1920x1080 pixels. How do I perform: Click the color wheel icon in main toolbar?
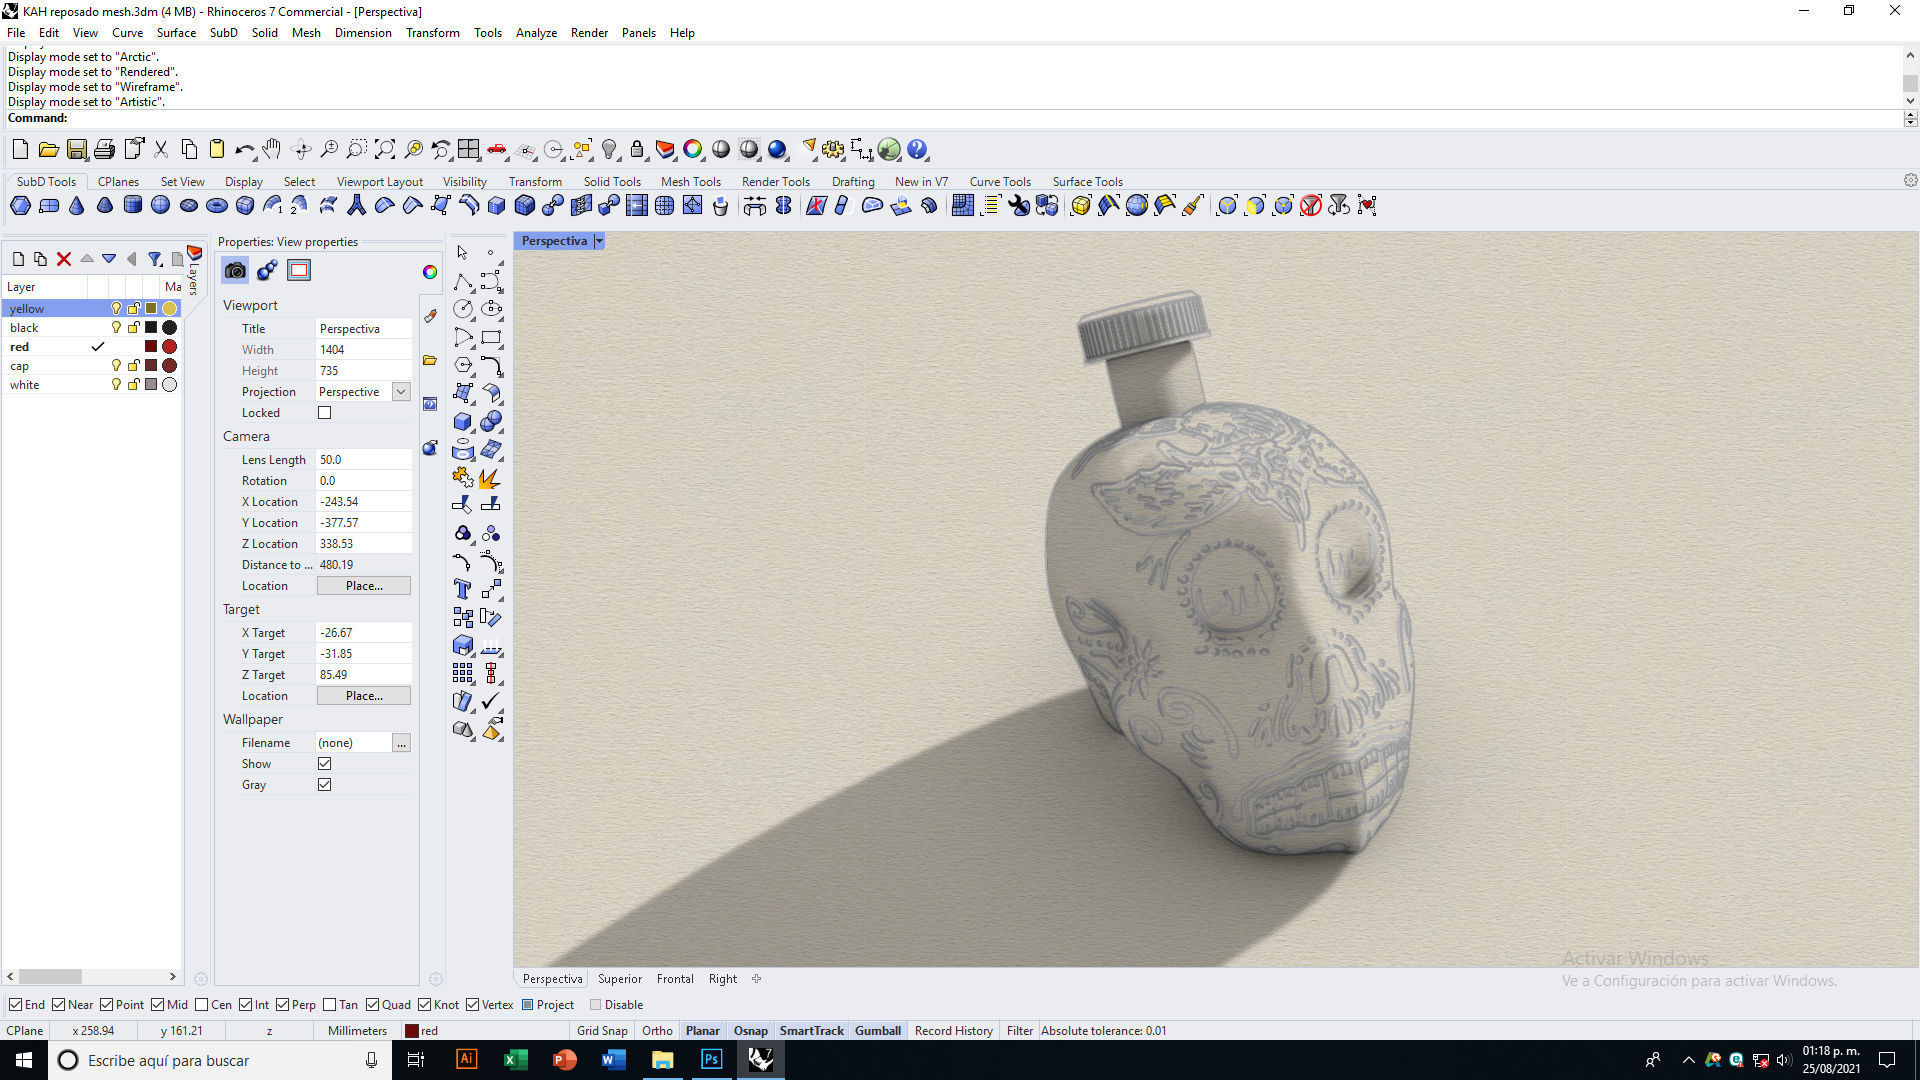tap(693, 150)
